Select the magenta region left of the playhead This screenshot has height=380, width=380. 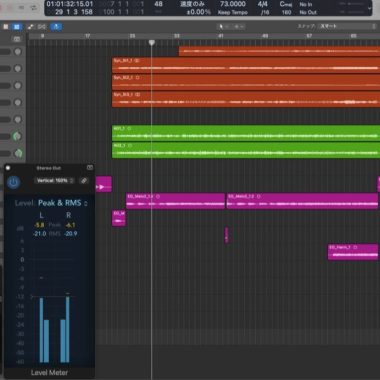pos(104,184)
